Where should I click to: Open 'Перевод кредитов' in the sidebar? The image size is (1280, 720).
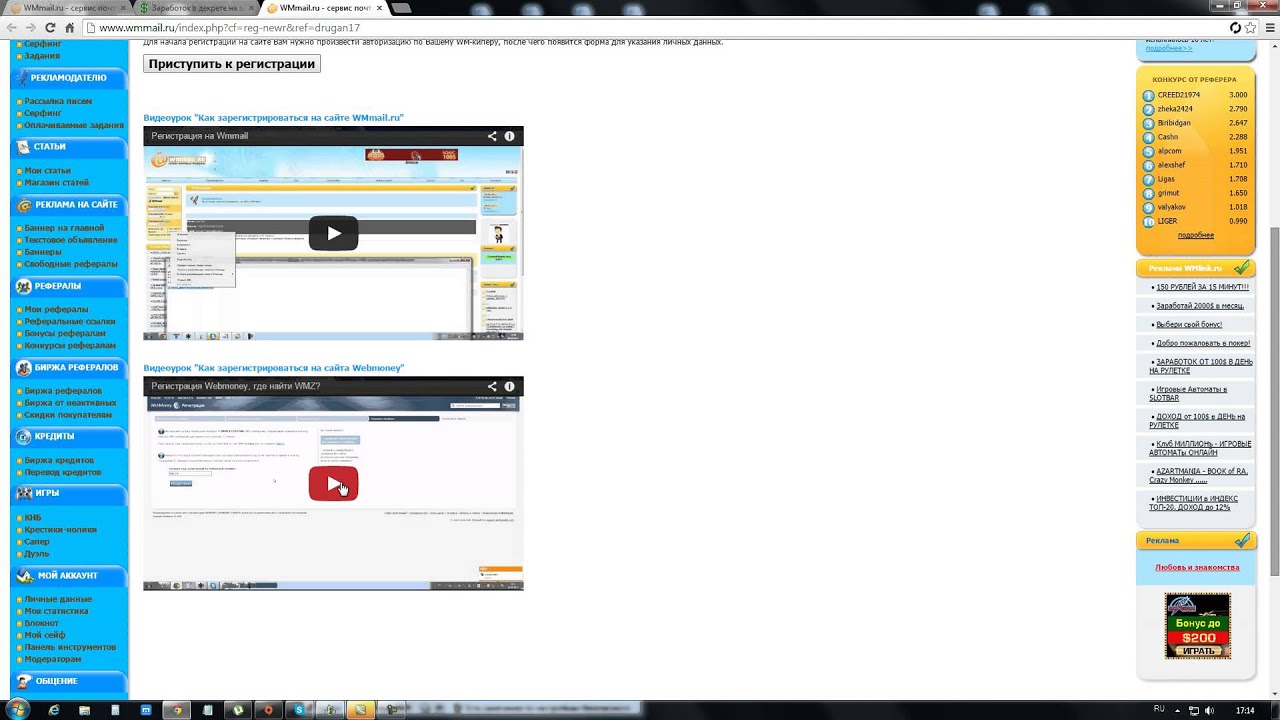tap(62, 472)
